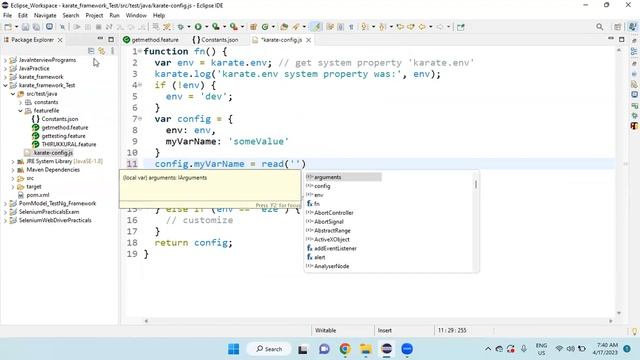
Task: Close the karate-config.js editor tab
Action: [309, 40]
